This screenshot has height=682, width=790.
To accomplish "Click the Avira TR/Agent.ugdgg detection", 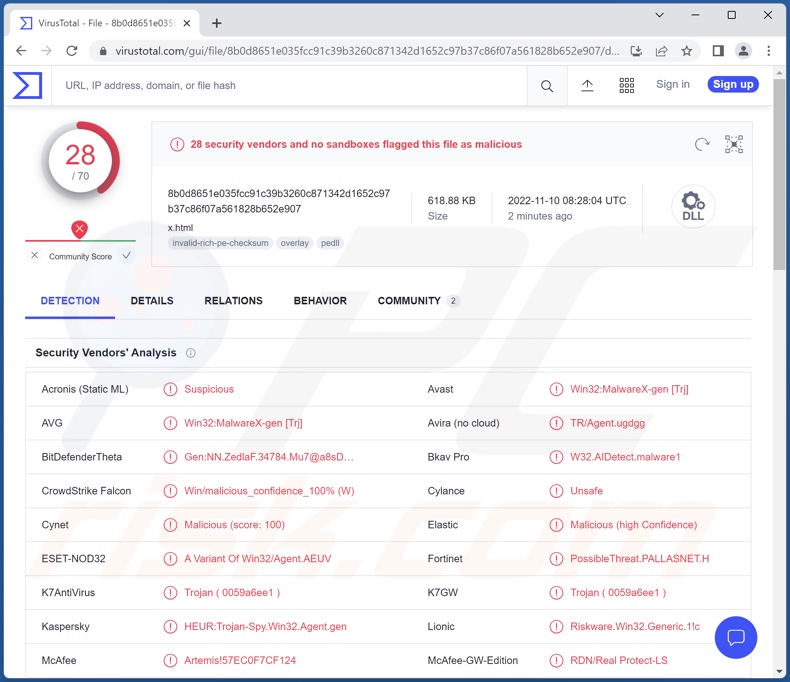I will tap(607, 423).
